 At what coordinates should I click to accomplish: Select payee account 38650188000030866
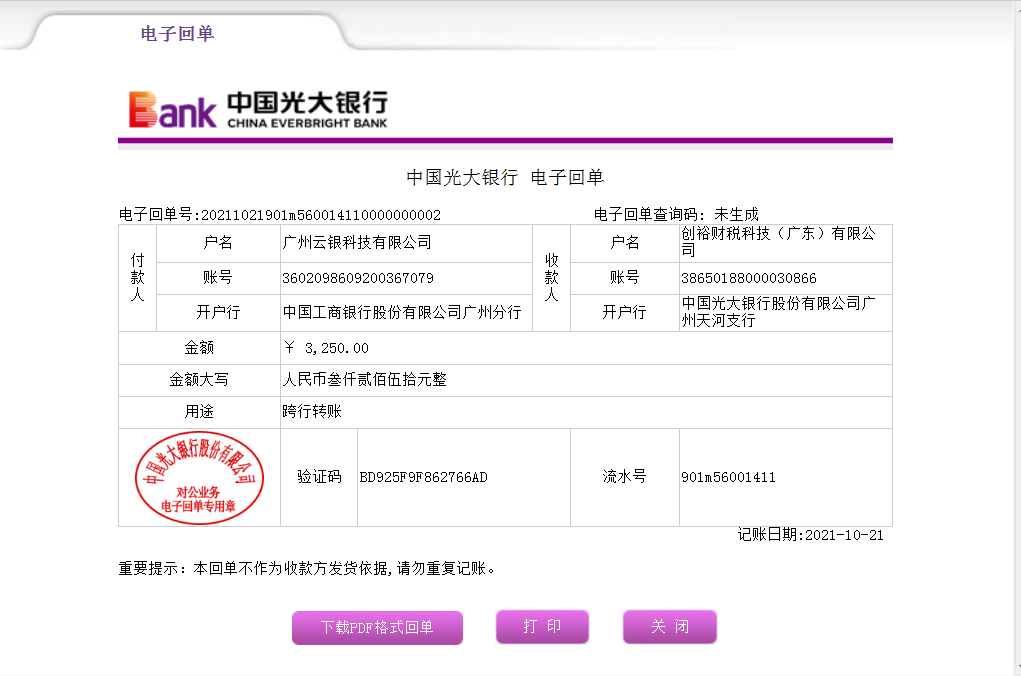click(x=749, y=278)
